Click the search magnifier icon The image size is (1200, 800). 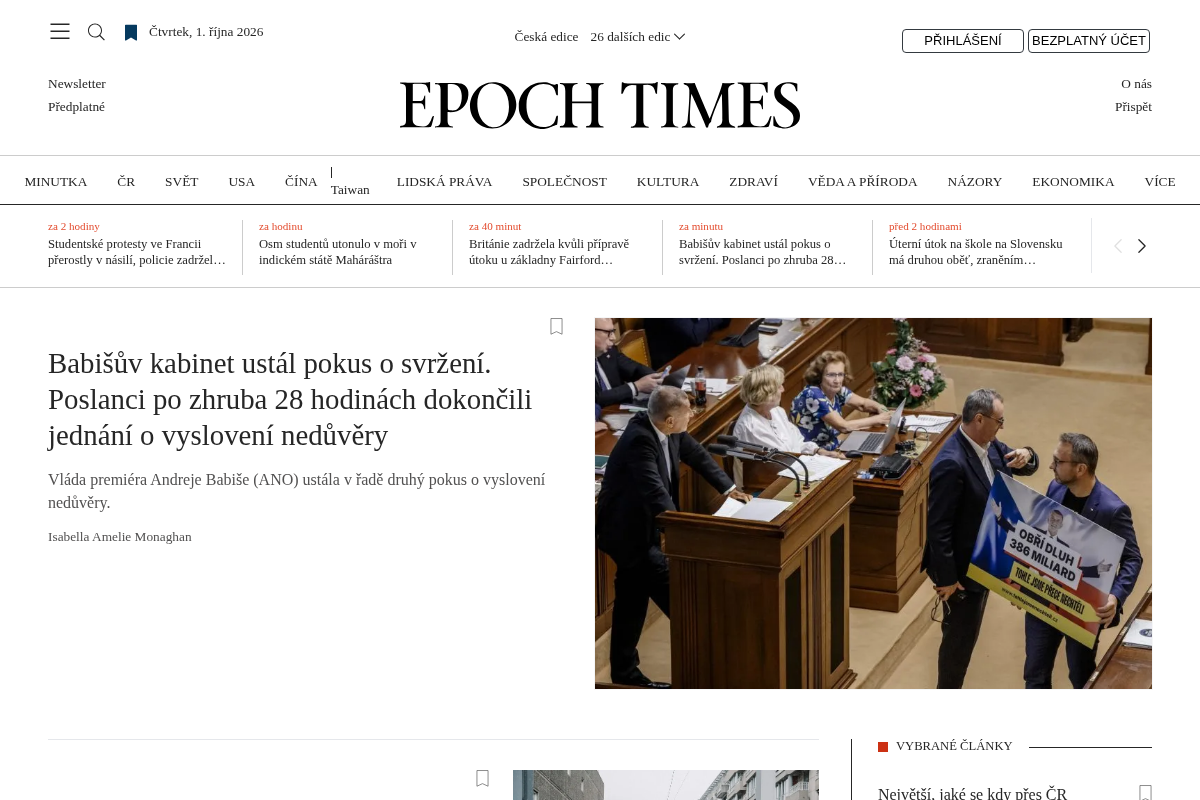(96, 32)
